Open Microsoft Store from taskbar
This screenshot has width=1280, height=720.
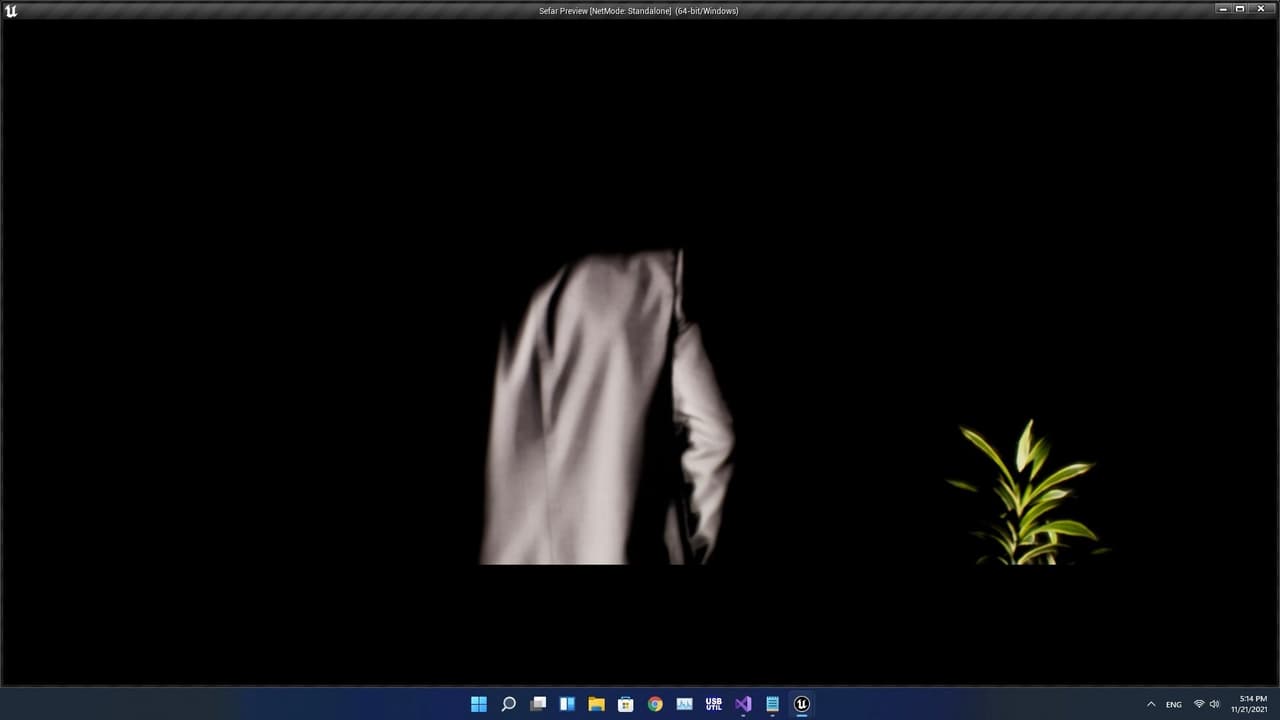click(x=626, y=704)
